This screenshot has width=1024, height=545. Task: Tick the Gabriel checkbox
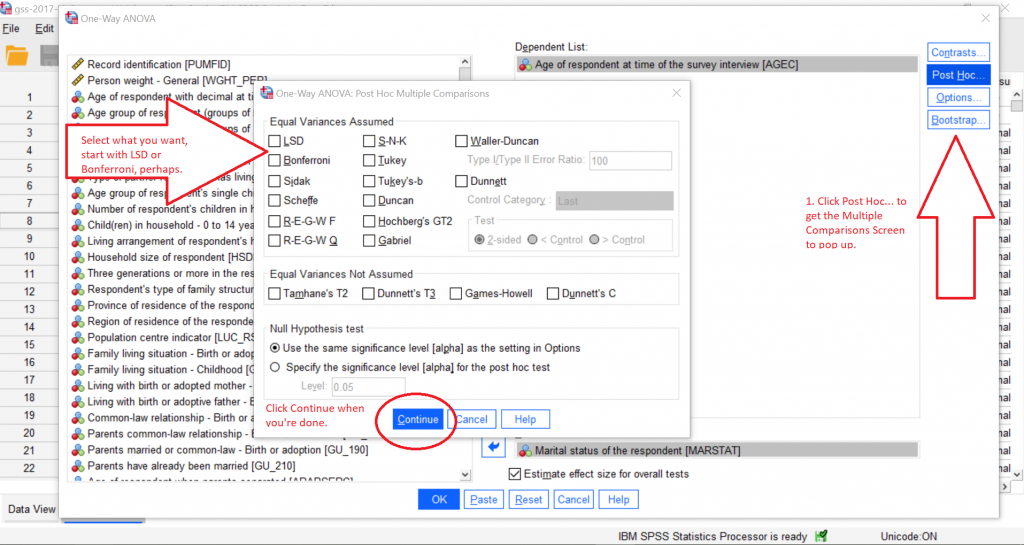369,240
